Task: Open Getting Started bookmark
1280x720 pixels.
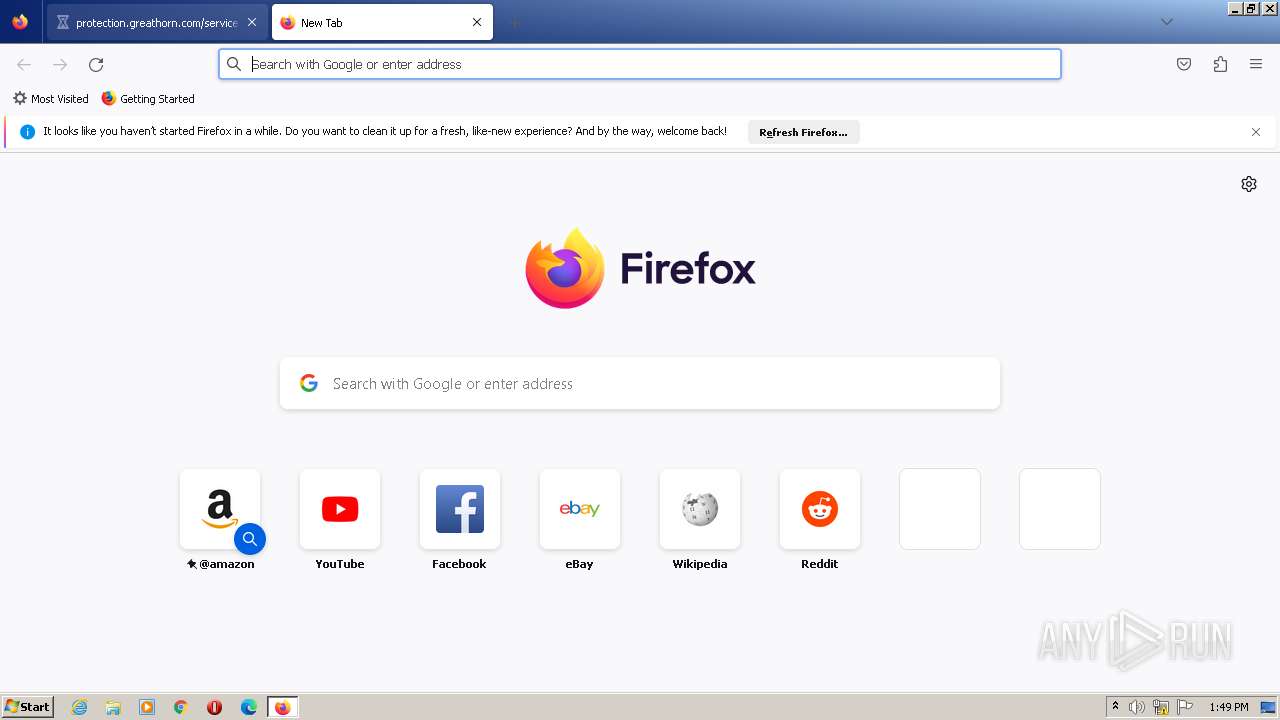Action: pos(148,99)
